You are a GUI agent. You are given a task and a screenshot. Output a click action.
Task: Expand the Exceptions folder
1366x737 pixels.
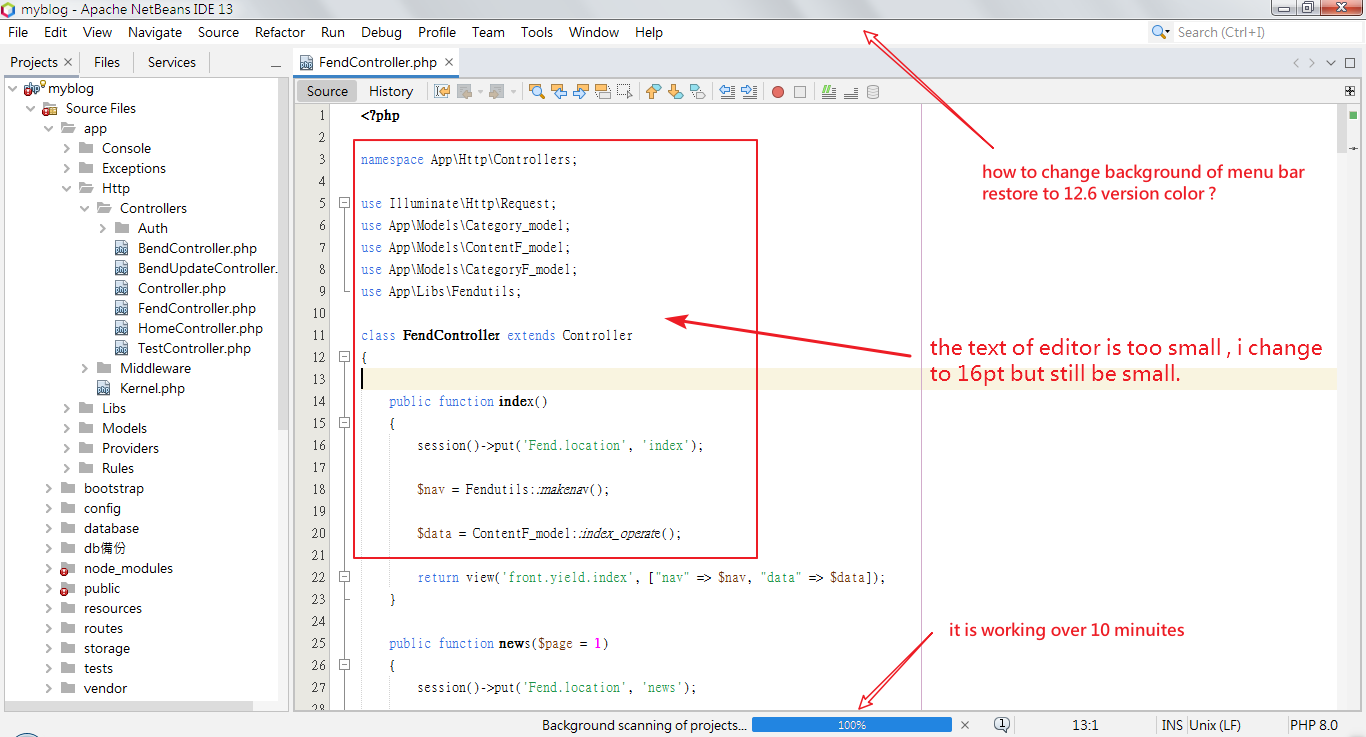click(66, 168)
